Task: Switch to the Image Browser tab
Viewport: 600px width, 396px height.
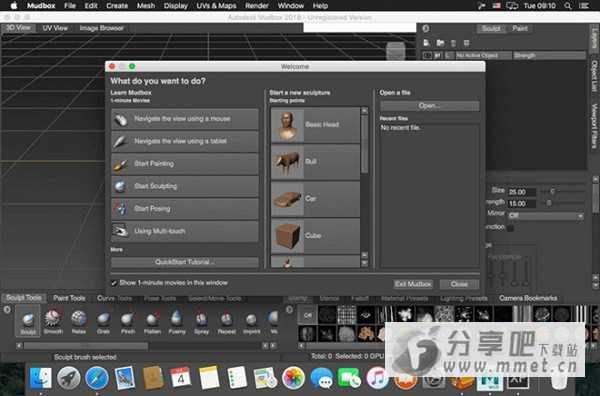Action: [101, 28]
